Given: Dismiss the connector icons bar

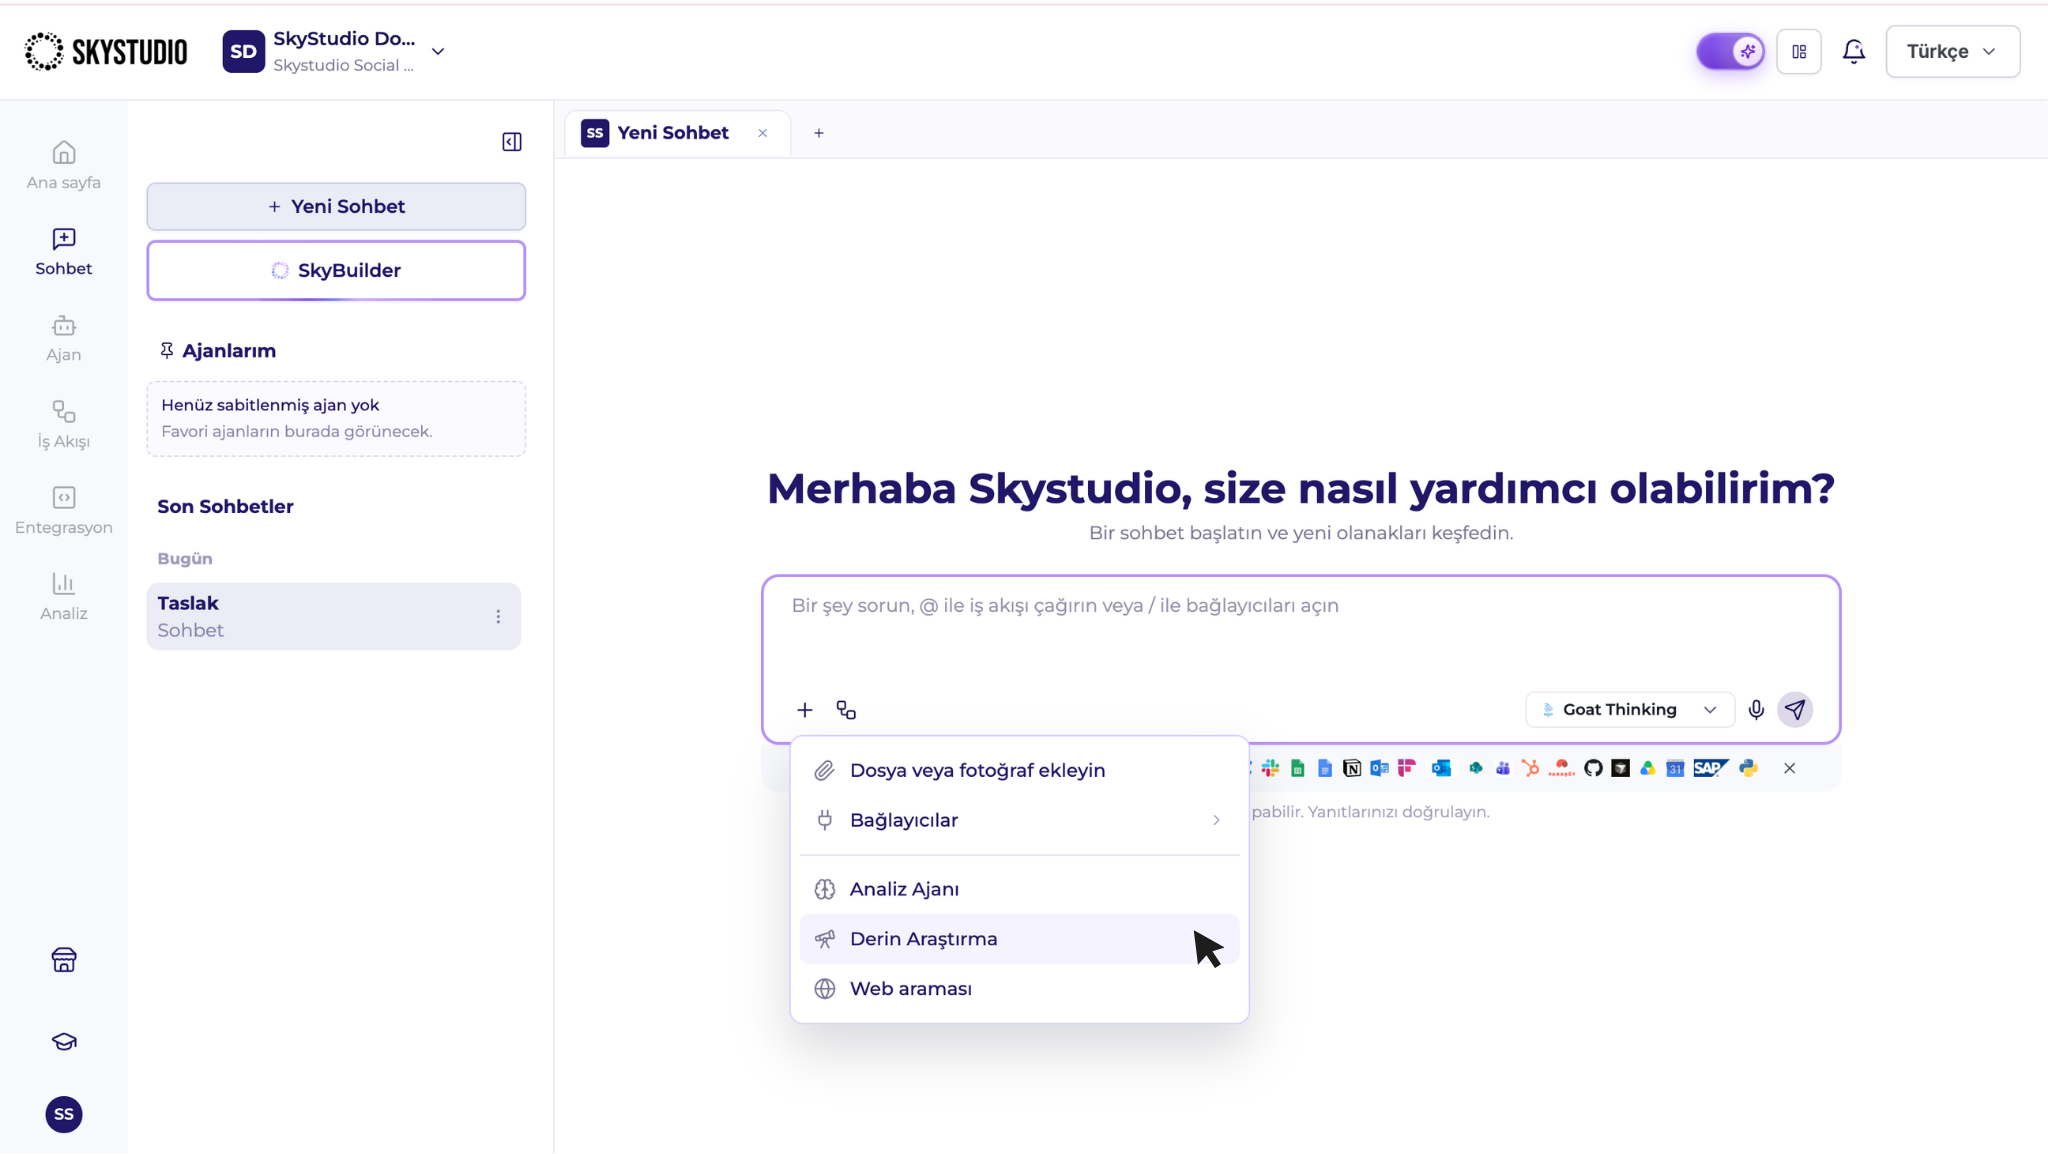Looking at the screenshot, I should coord(1789,768).
